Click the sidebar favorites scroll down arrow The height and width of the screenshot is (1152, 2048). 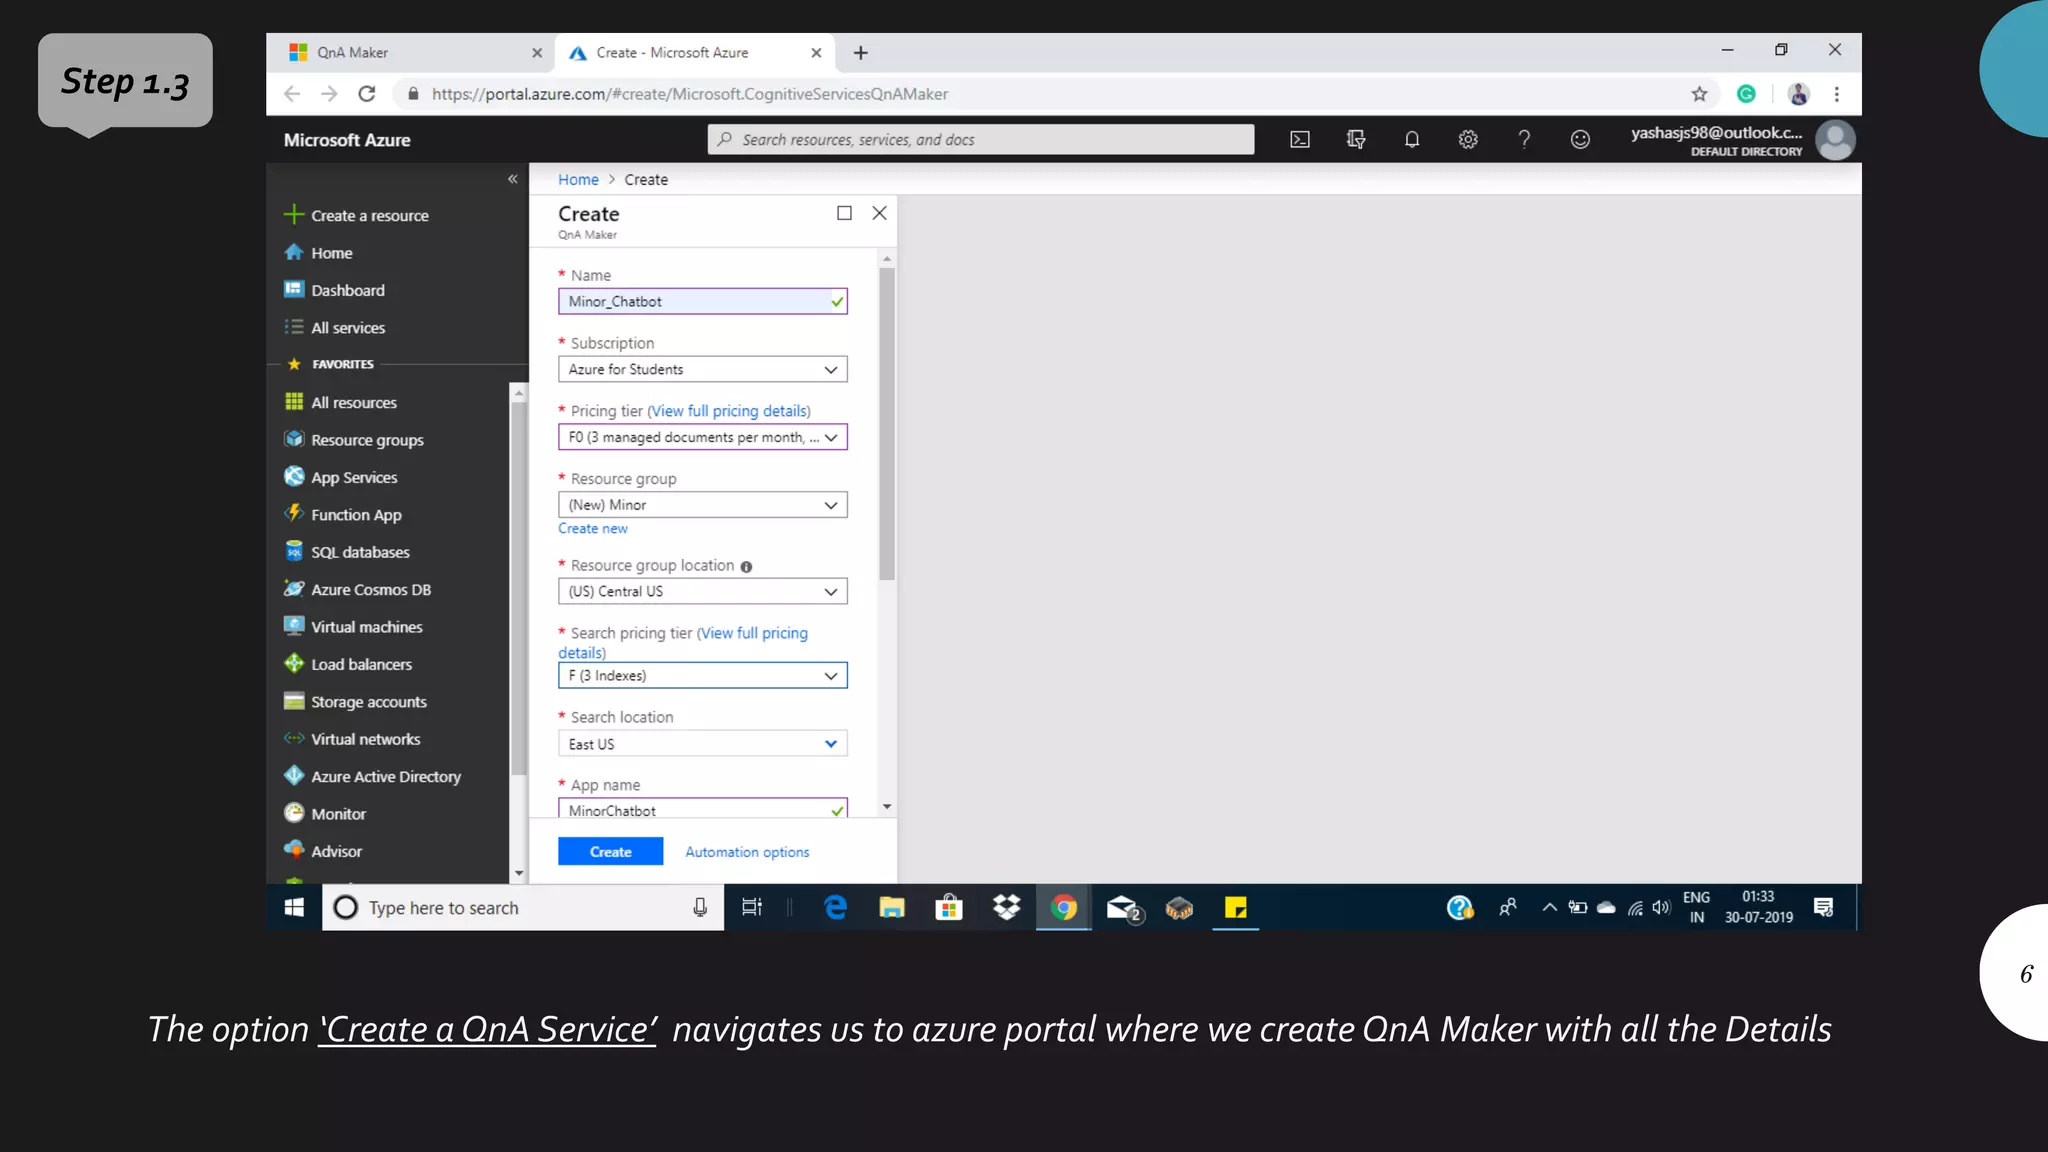tap(519, 873)
